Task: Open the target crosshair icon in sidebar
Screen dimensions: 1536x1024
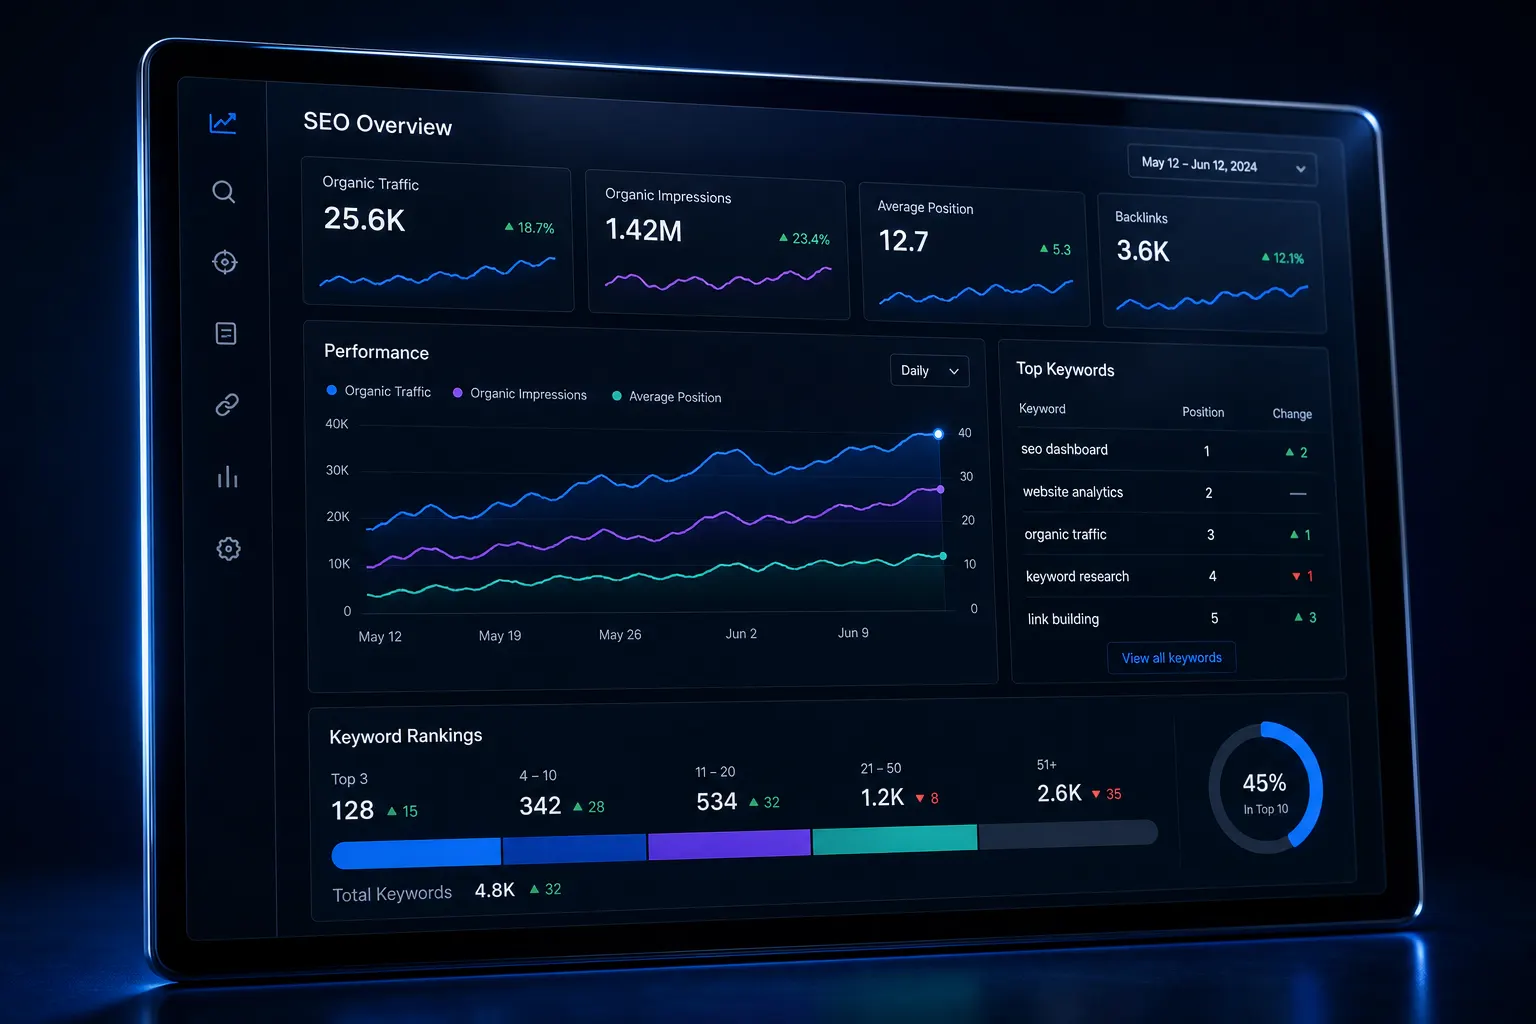Action: tap(225, 262)
